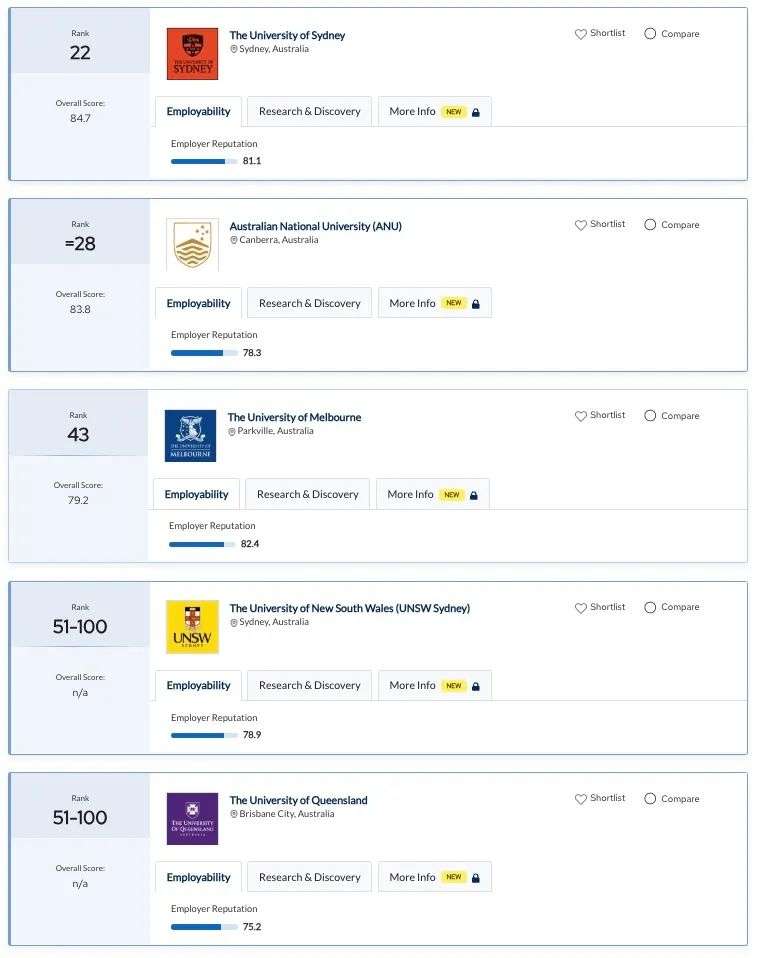The image size is (758, 958).
Task: Toggle Compare for Australian National University
Action: [672, 225]
